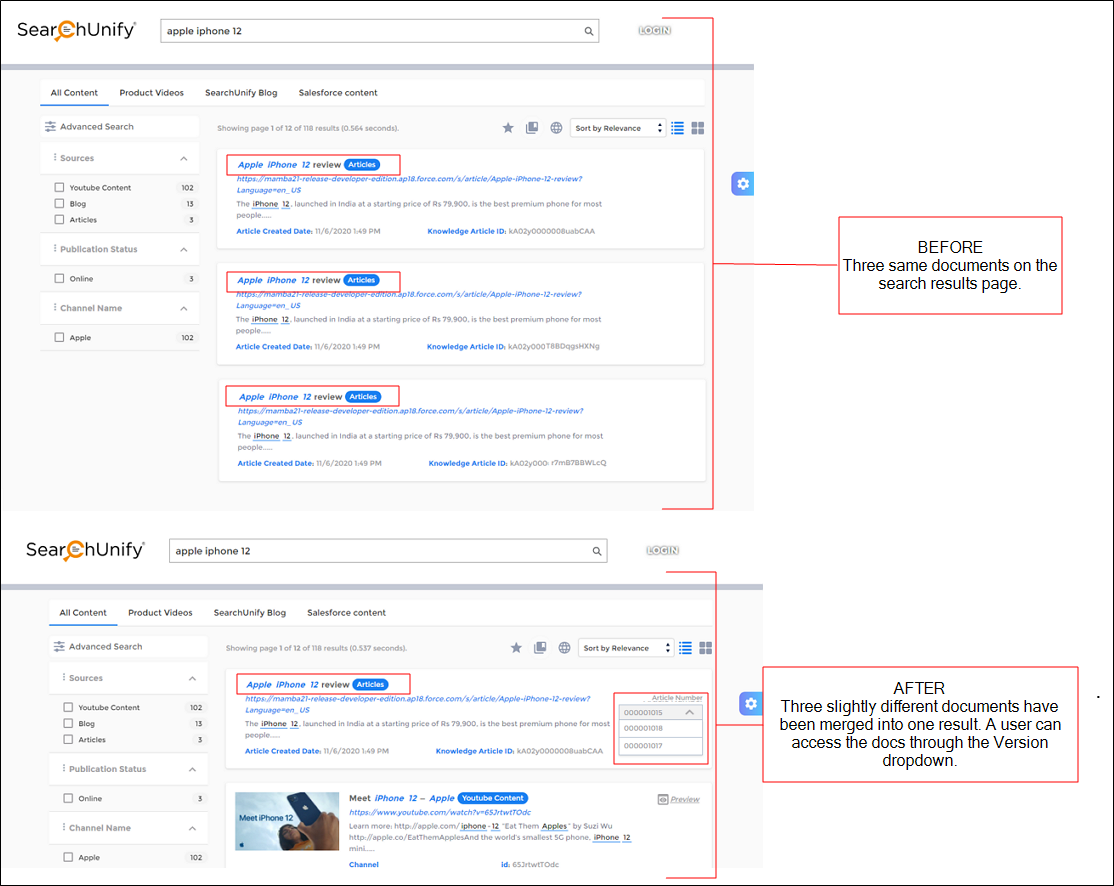Click the star favorites icon in BEFORE panel
Screen dimensions: 1114x886
click(x=508, y=128)
